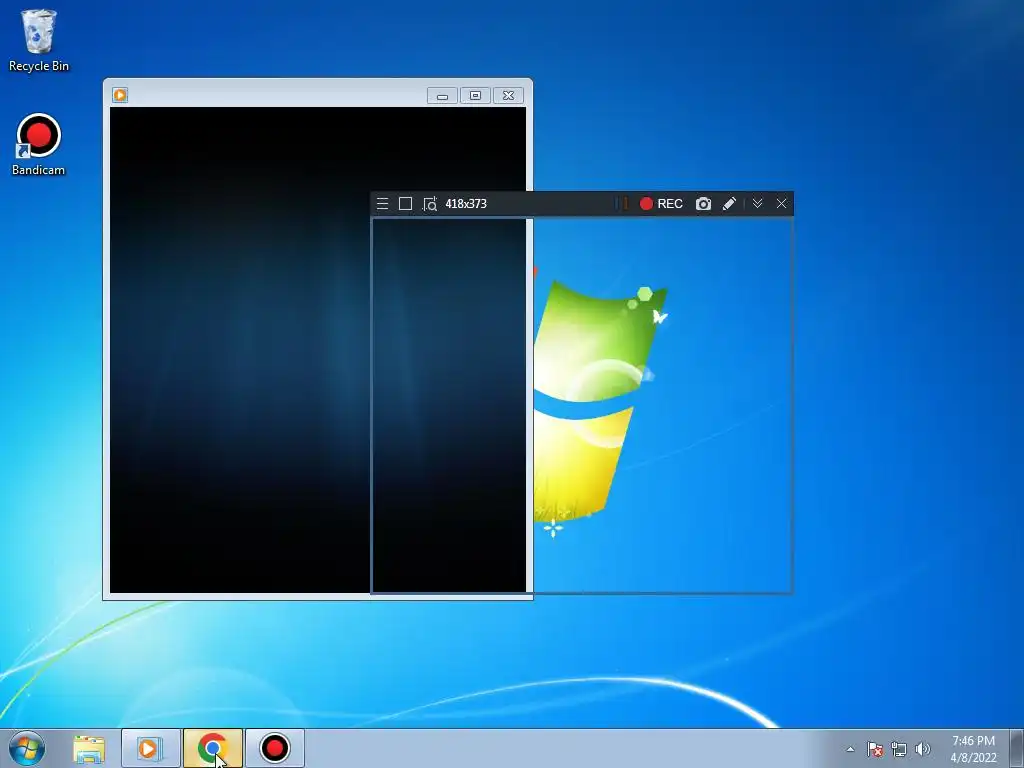
Task: Select the Bandicam desktop shortcut
Action: 39,144
